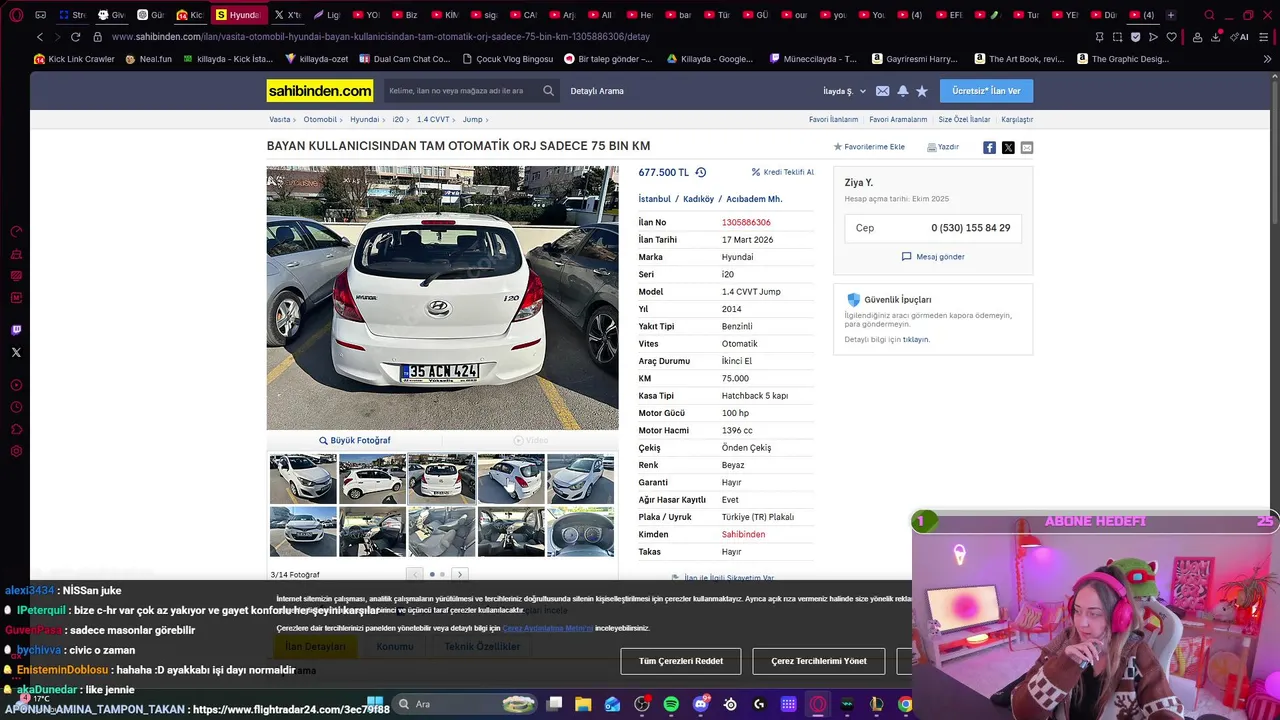
Task: Click the Hyundai breadcrumb link
Action: (x=364, y=119)
